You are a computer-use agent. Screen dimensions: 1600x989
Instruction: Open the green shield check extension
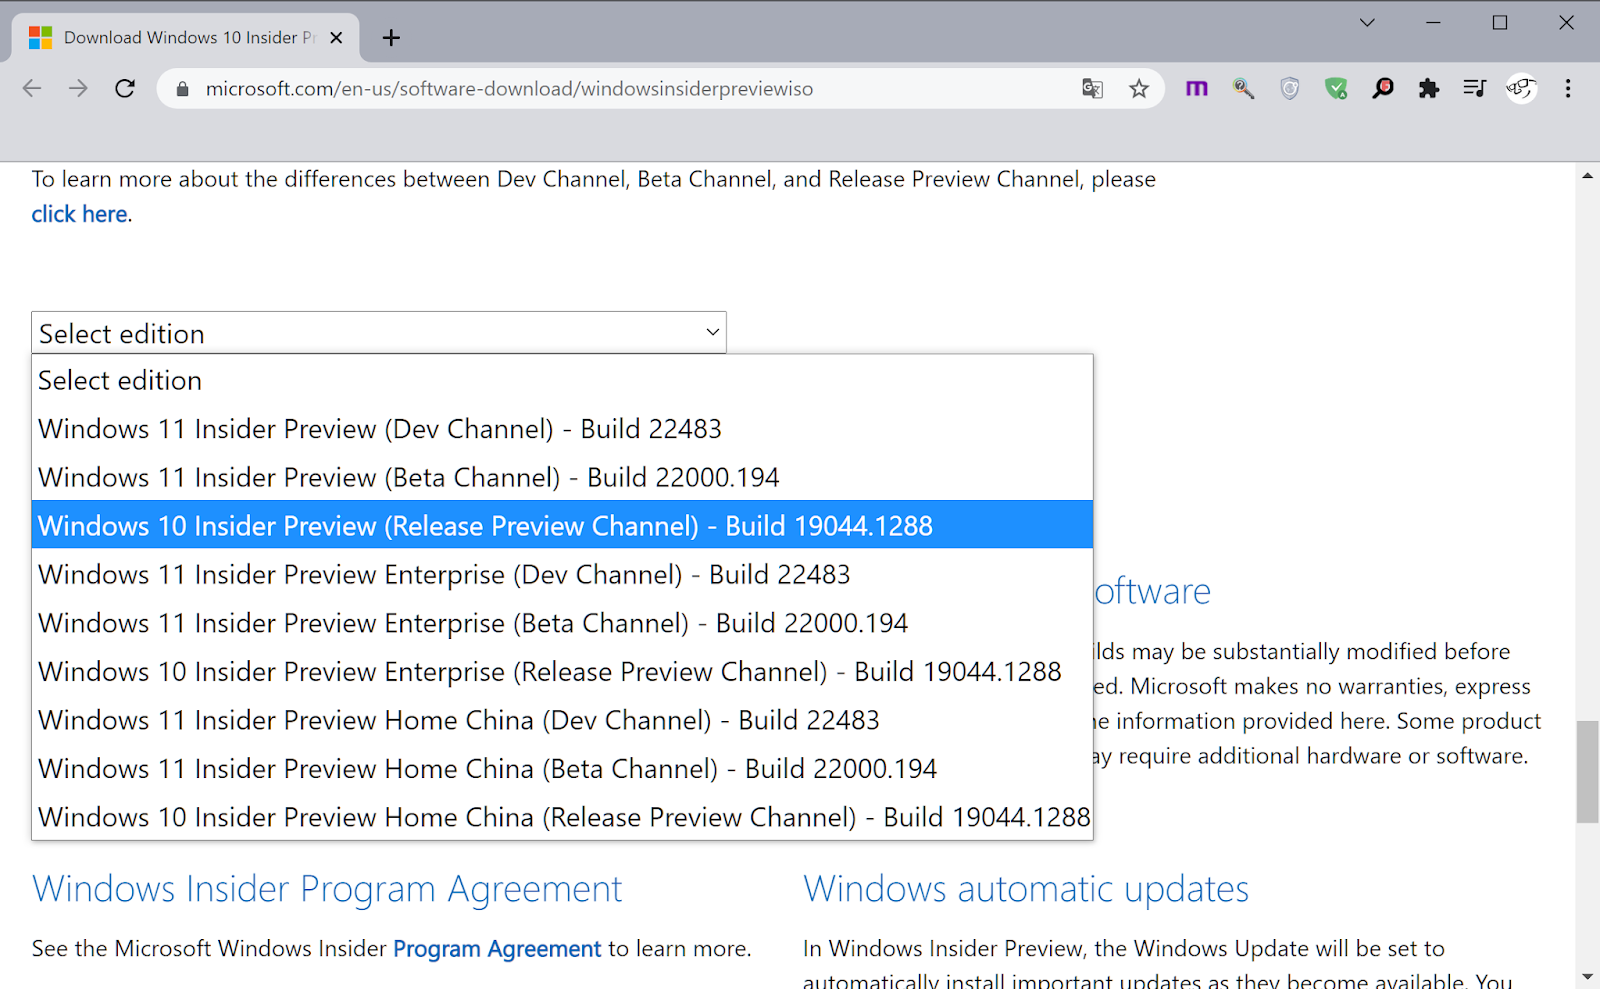click(x=1336, y=89)
